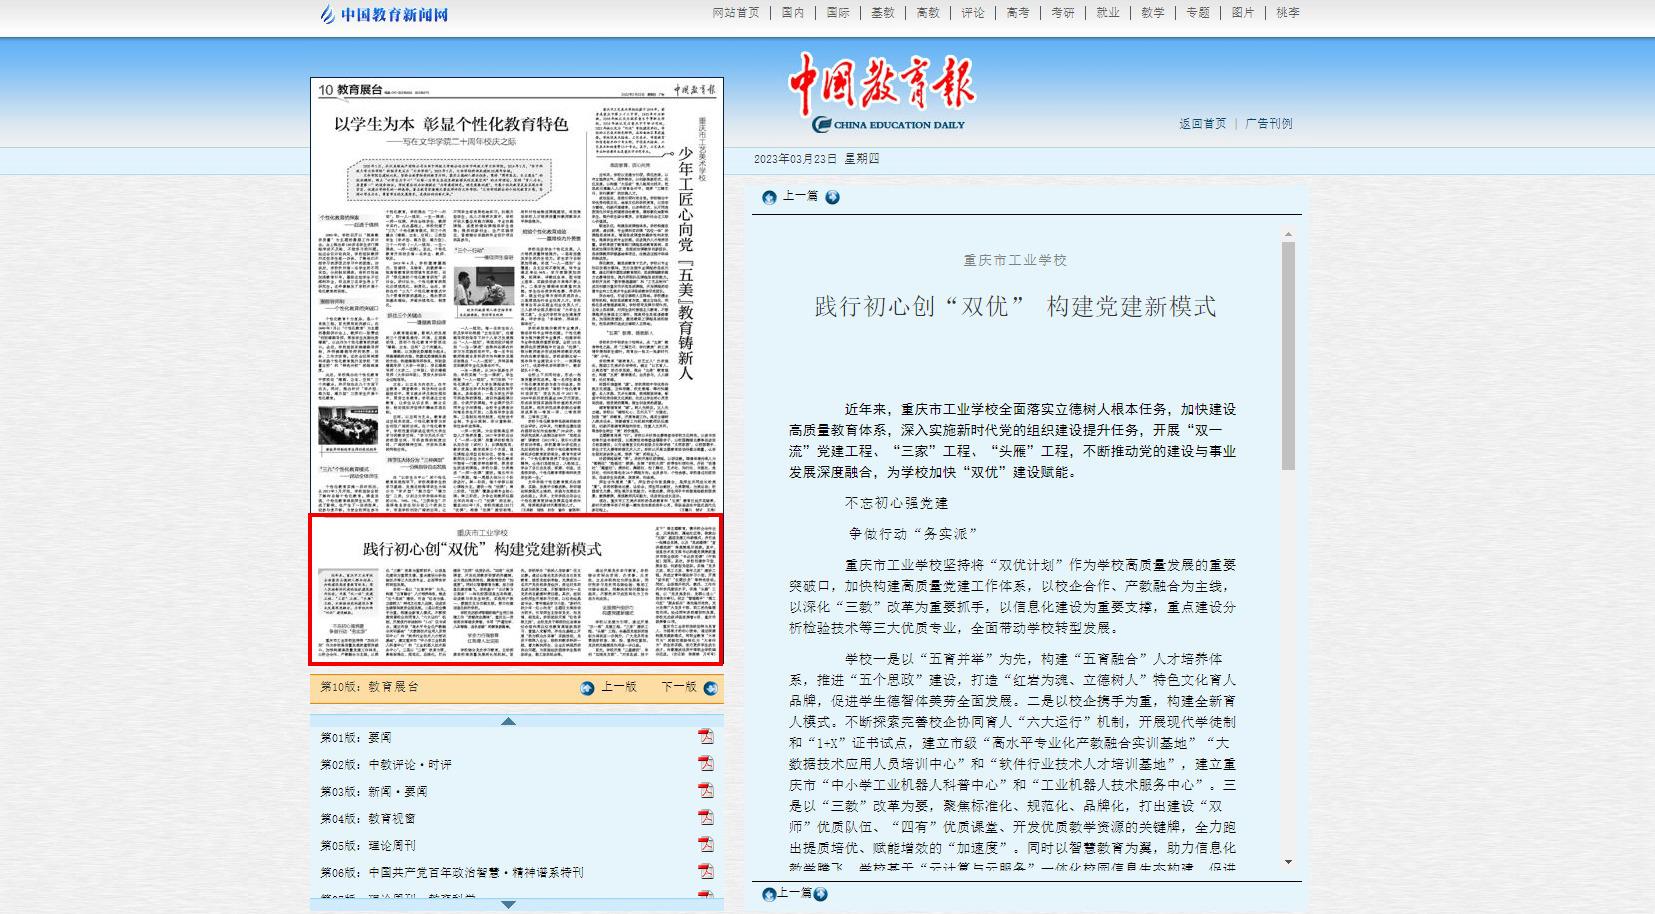Click the blue 下一版 arrow icon
1655x914 pixels.
point(710,688)
